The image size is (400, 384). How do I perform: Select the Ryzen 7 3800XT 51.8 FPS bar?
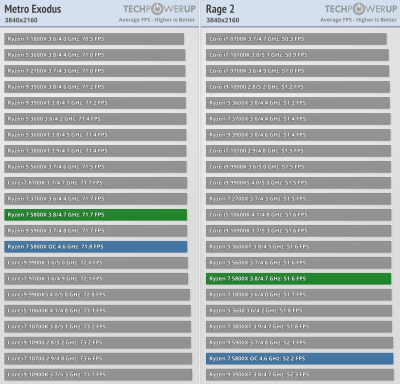click(x=299, y=327)
